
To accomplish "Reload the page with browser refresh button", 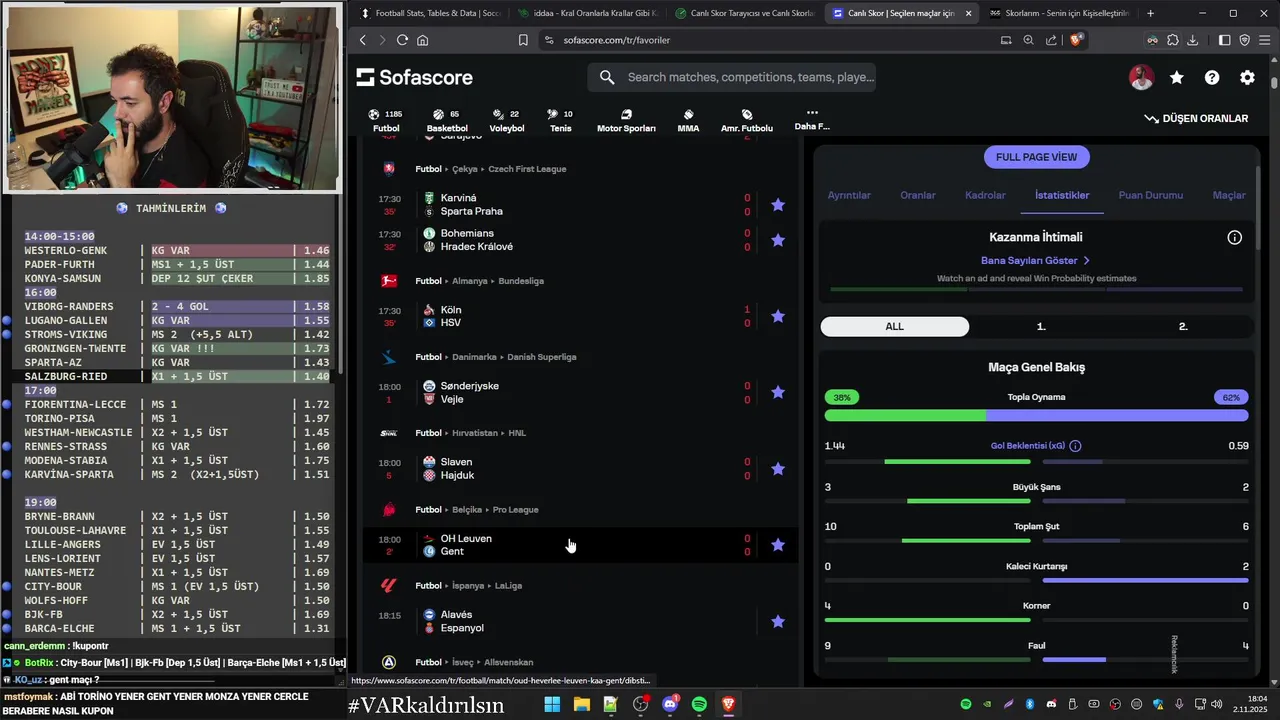I will point(402,40).
